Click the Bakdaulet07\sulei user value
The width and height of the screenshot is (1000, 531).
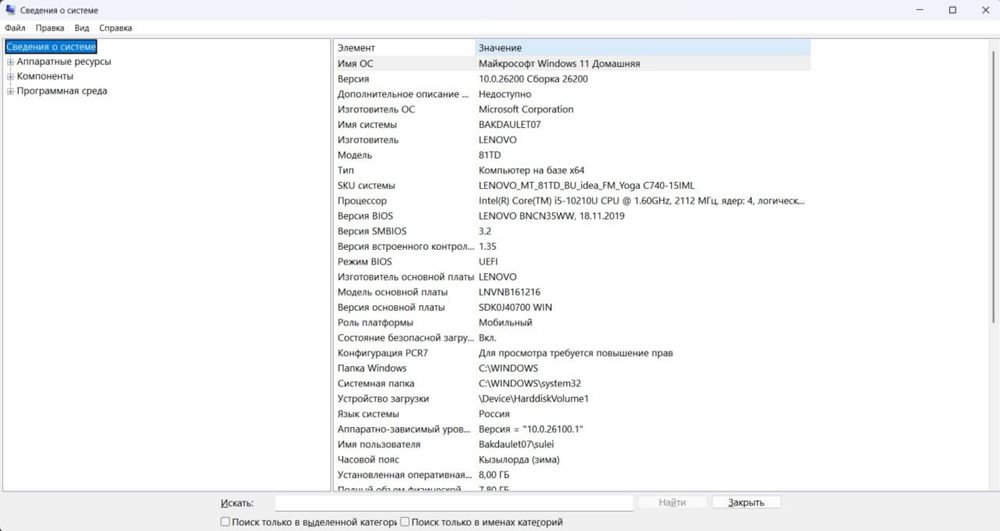pos(517,445)
